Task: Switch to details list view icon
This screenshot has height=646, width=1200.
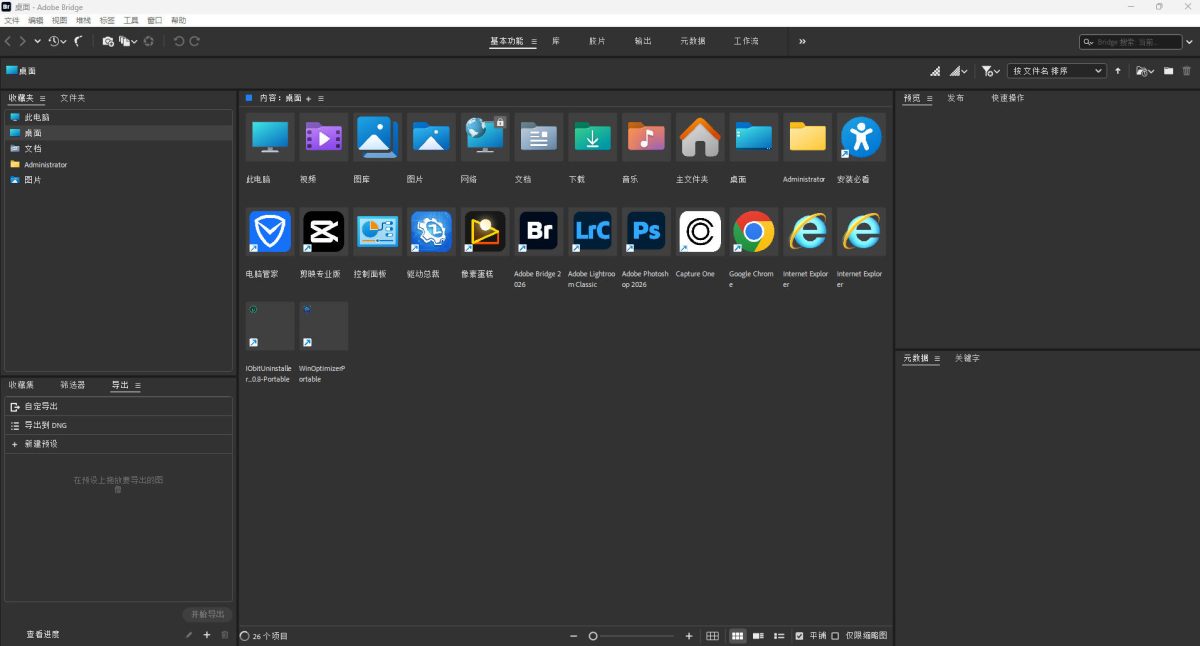Action: coord(758,636)
